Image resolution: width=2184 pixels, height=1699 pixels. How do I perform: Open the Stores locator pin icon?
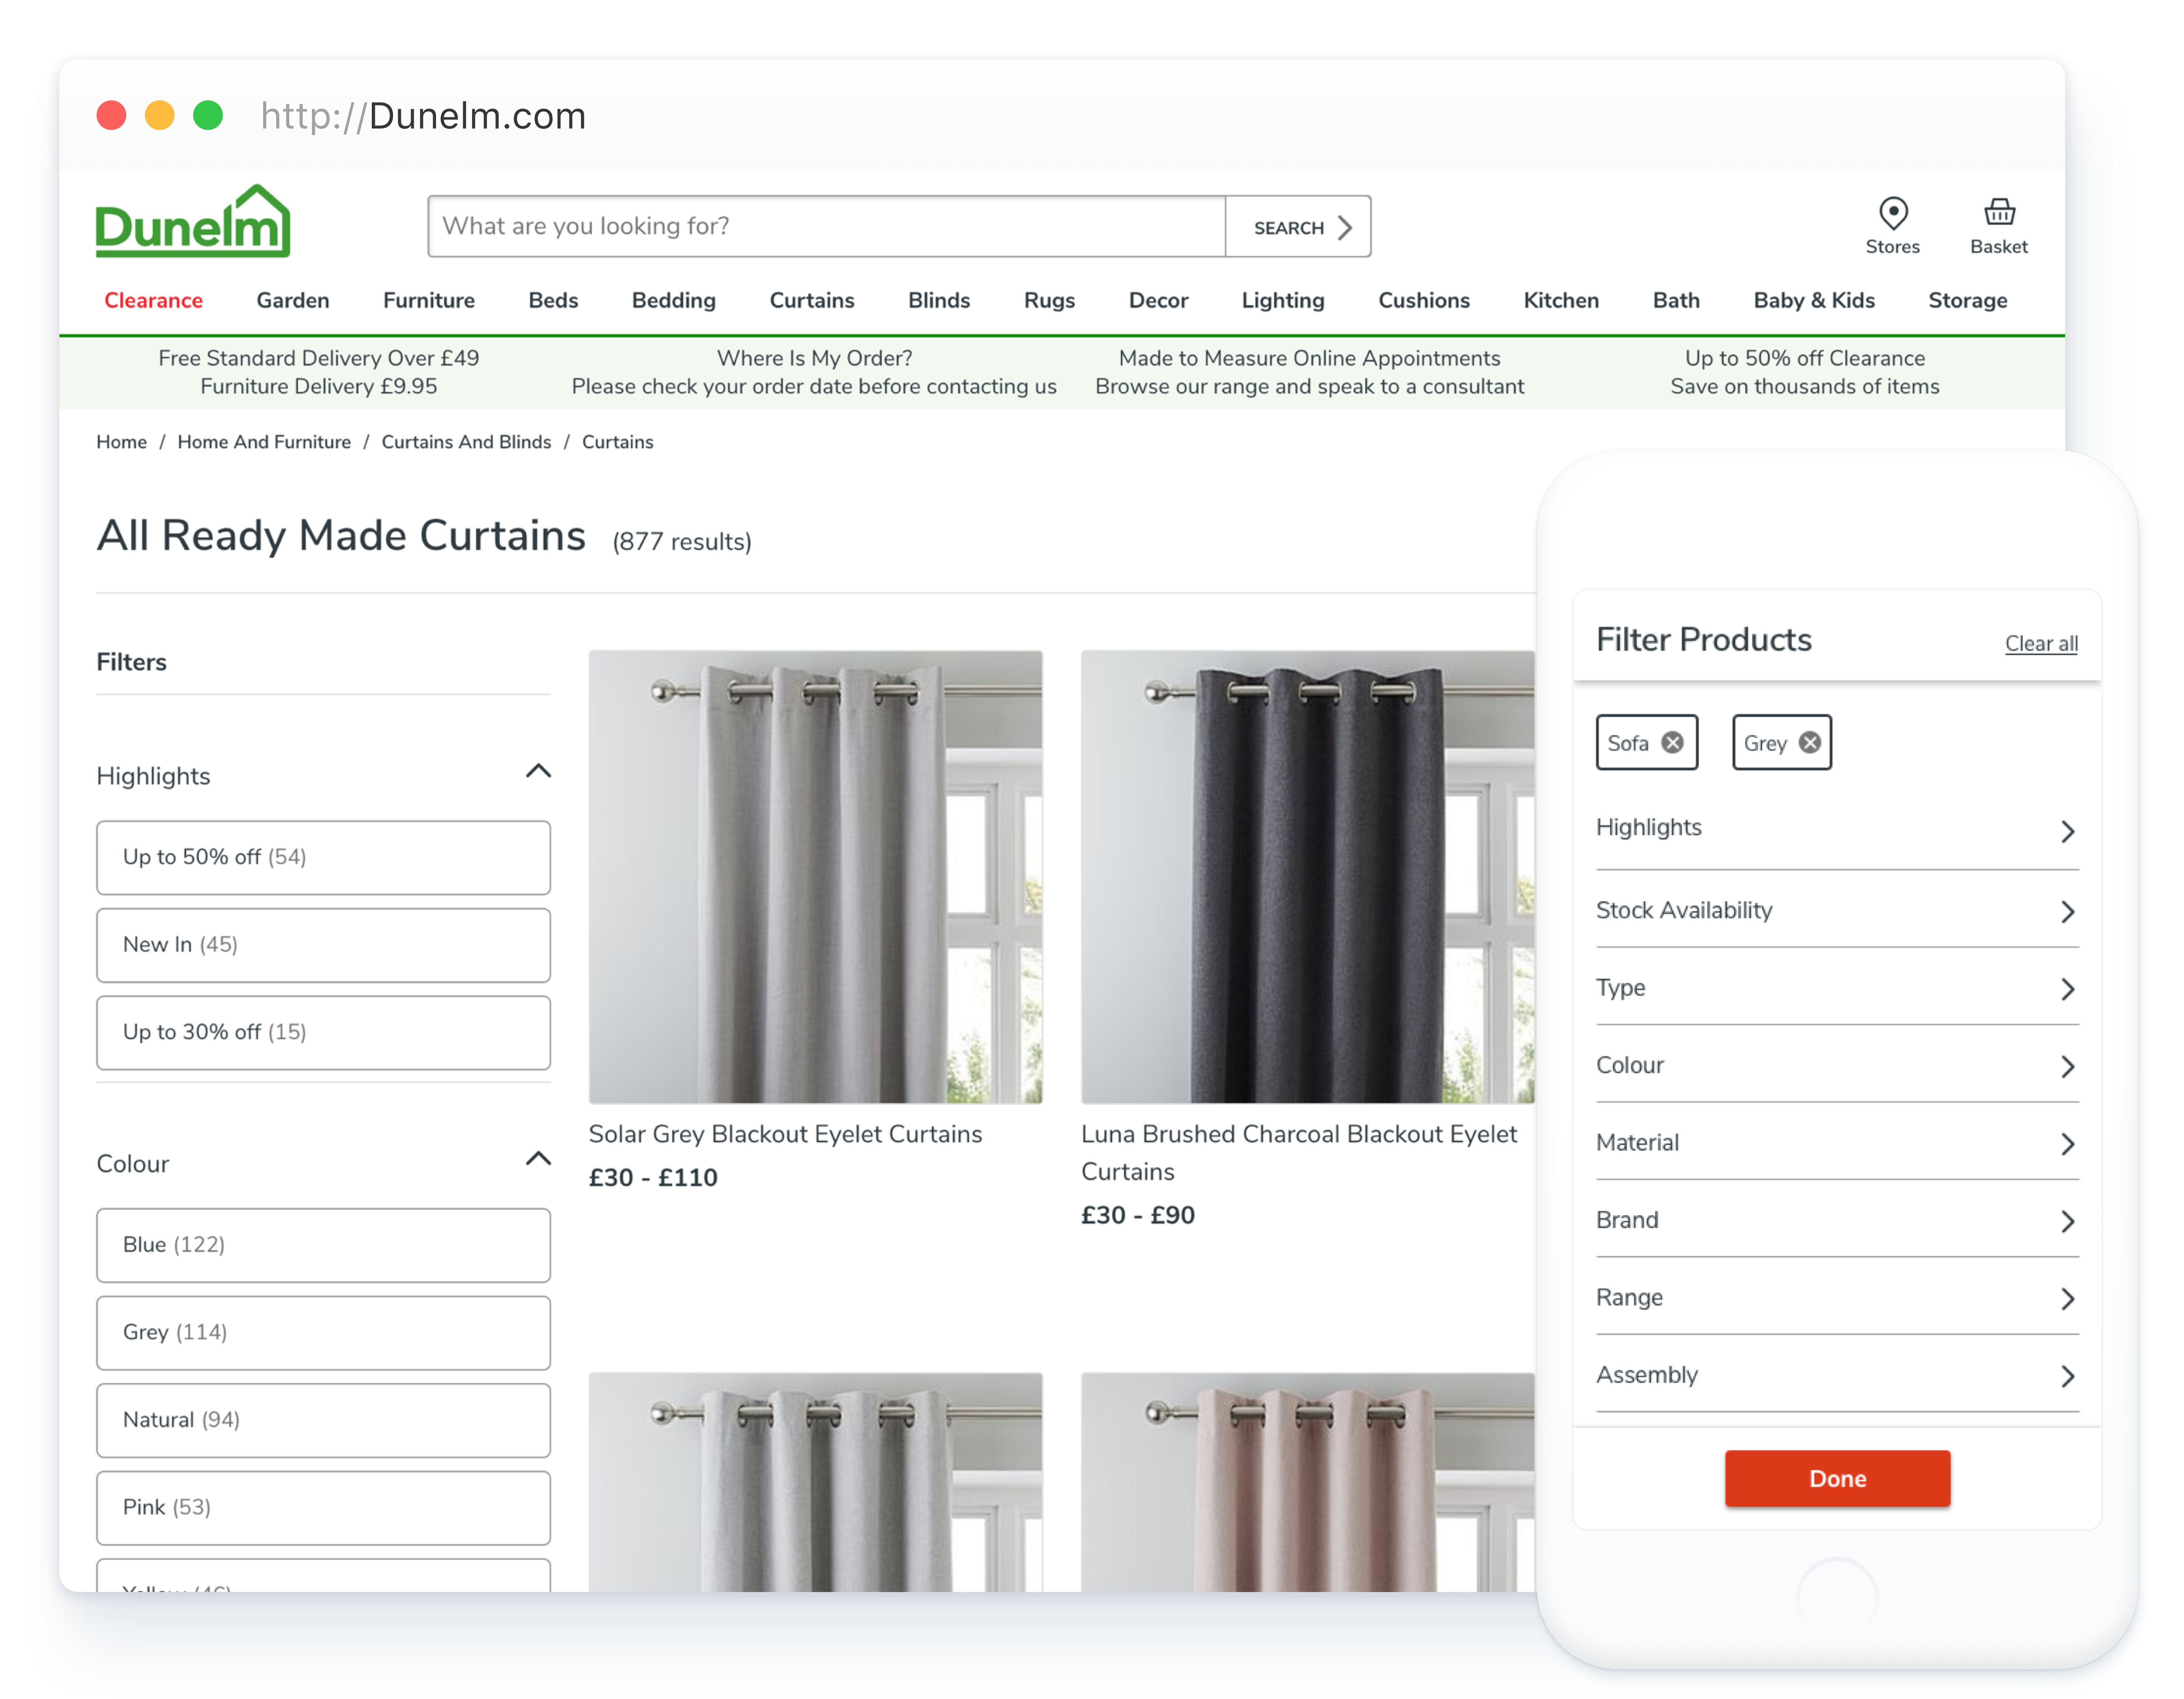pos(1893,213)
